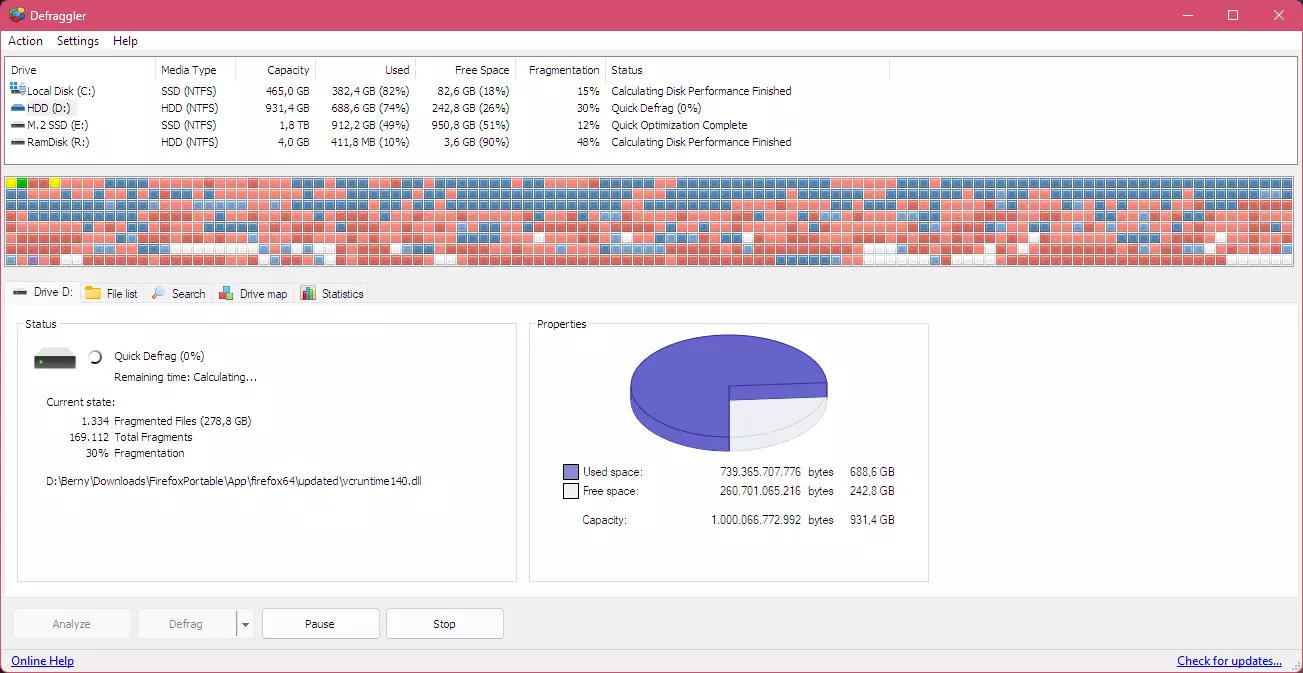Click the green block in the drive map
Viewport: 1303px width, 673px height.
[x=22, y=183]
